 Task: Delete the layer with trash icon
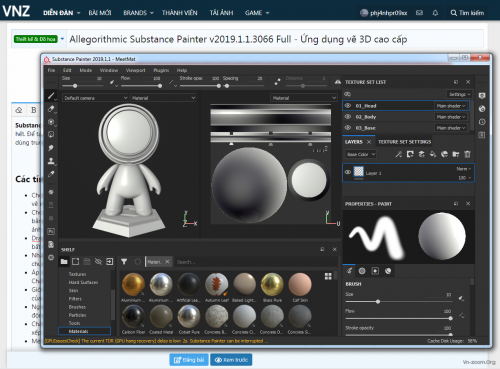467,154
